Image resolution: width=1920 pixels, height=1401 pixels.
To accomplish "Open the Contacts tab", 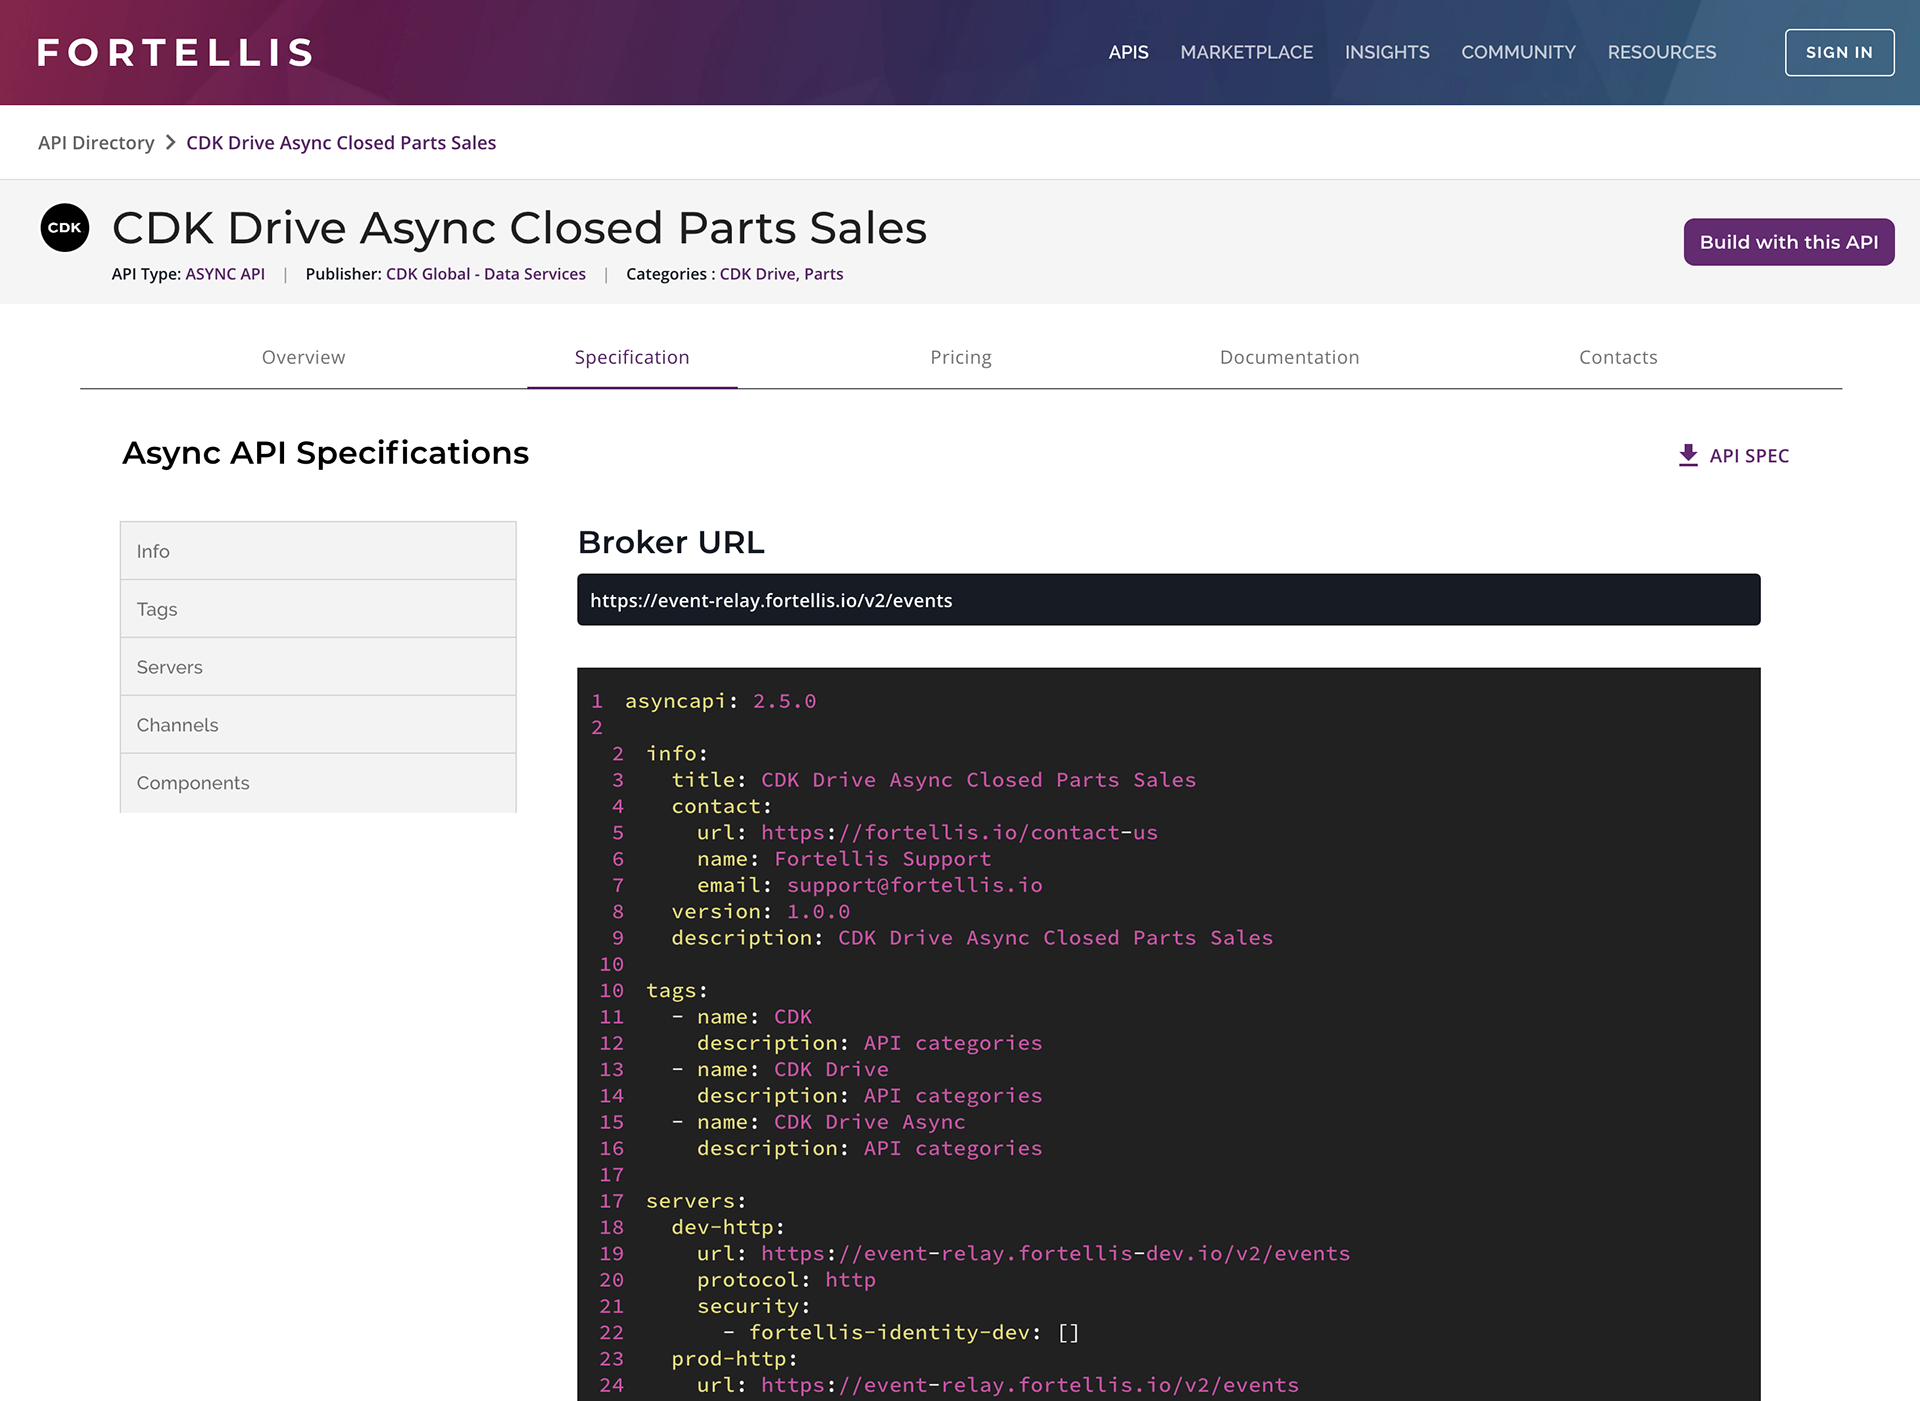I will pyautogui.click(x=1618, y=357).
